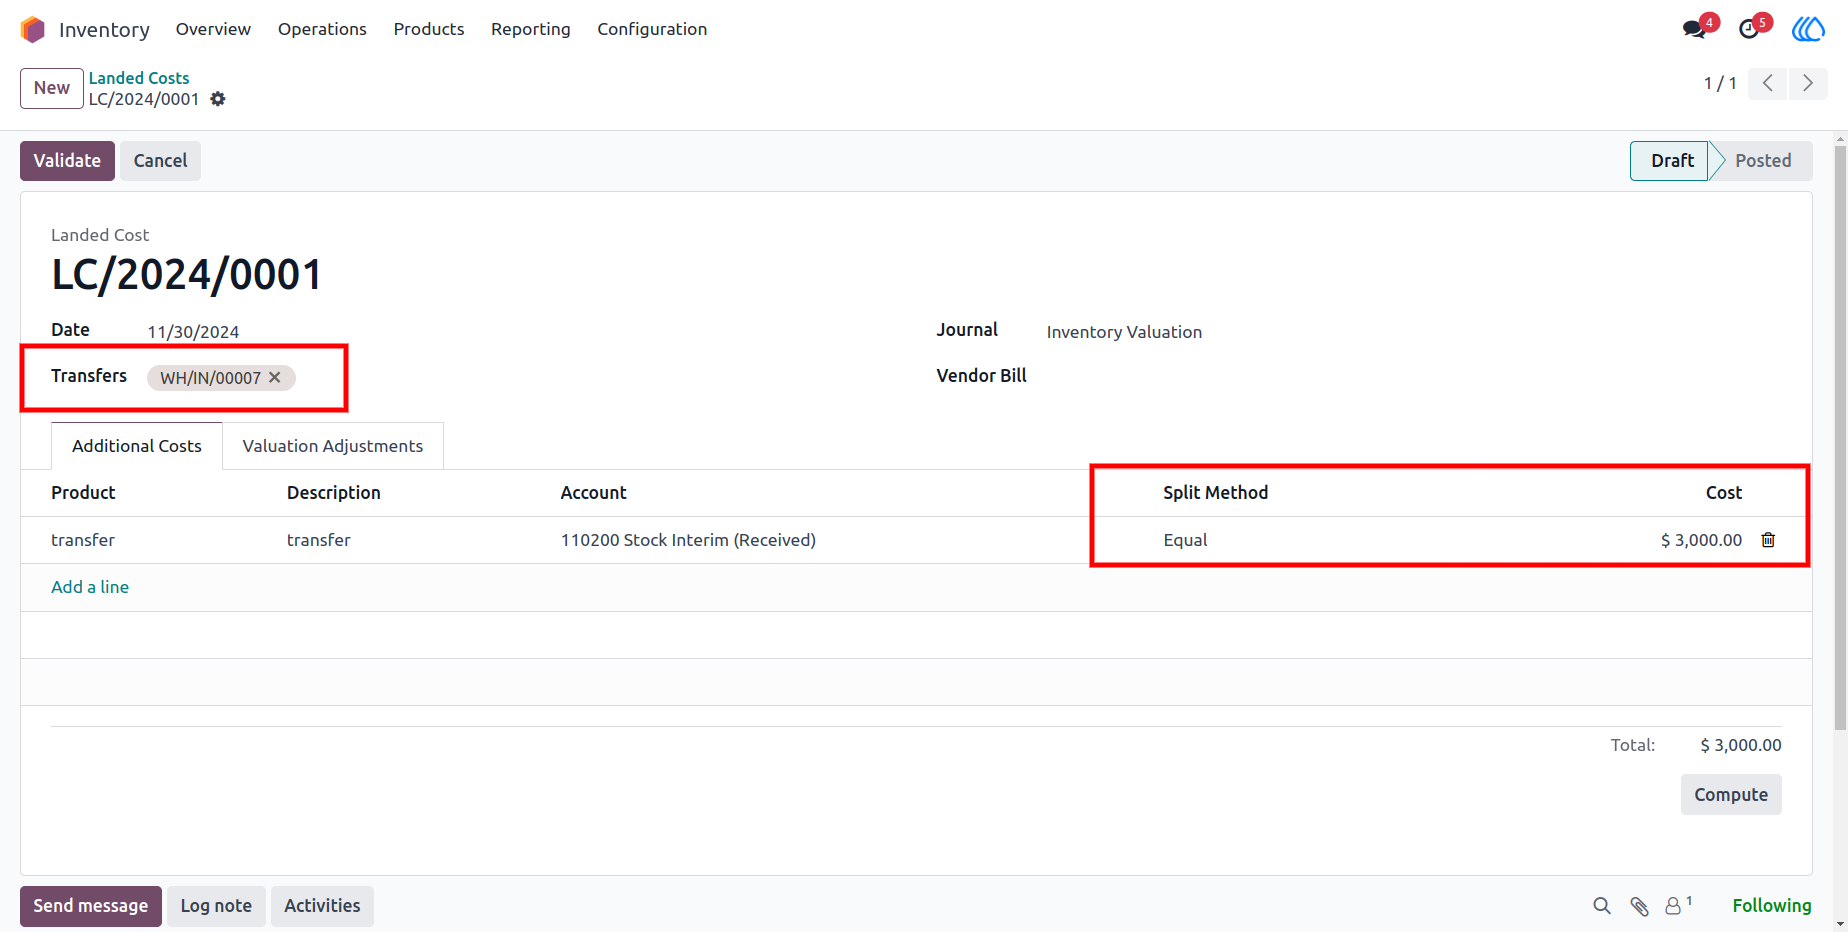Image resolution: width=1848 pixels, height=932 pixels.
Task: Go to the next record arrow
Action: click(1808, 83)
